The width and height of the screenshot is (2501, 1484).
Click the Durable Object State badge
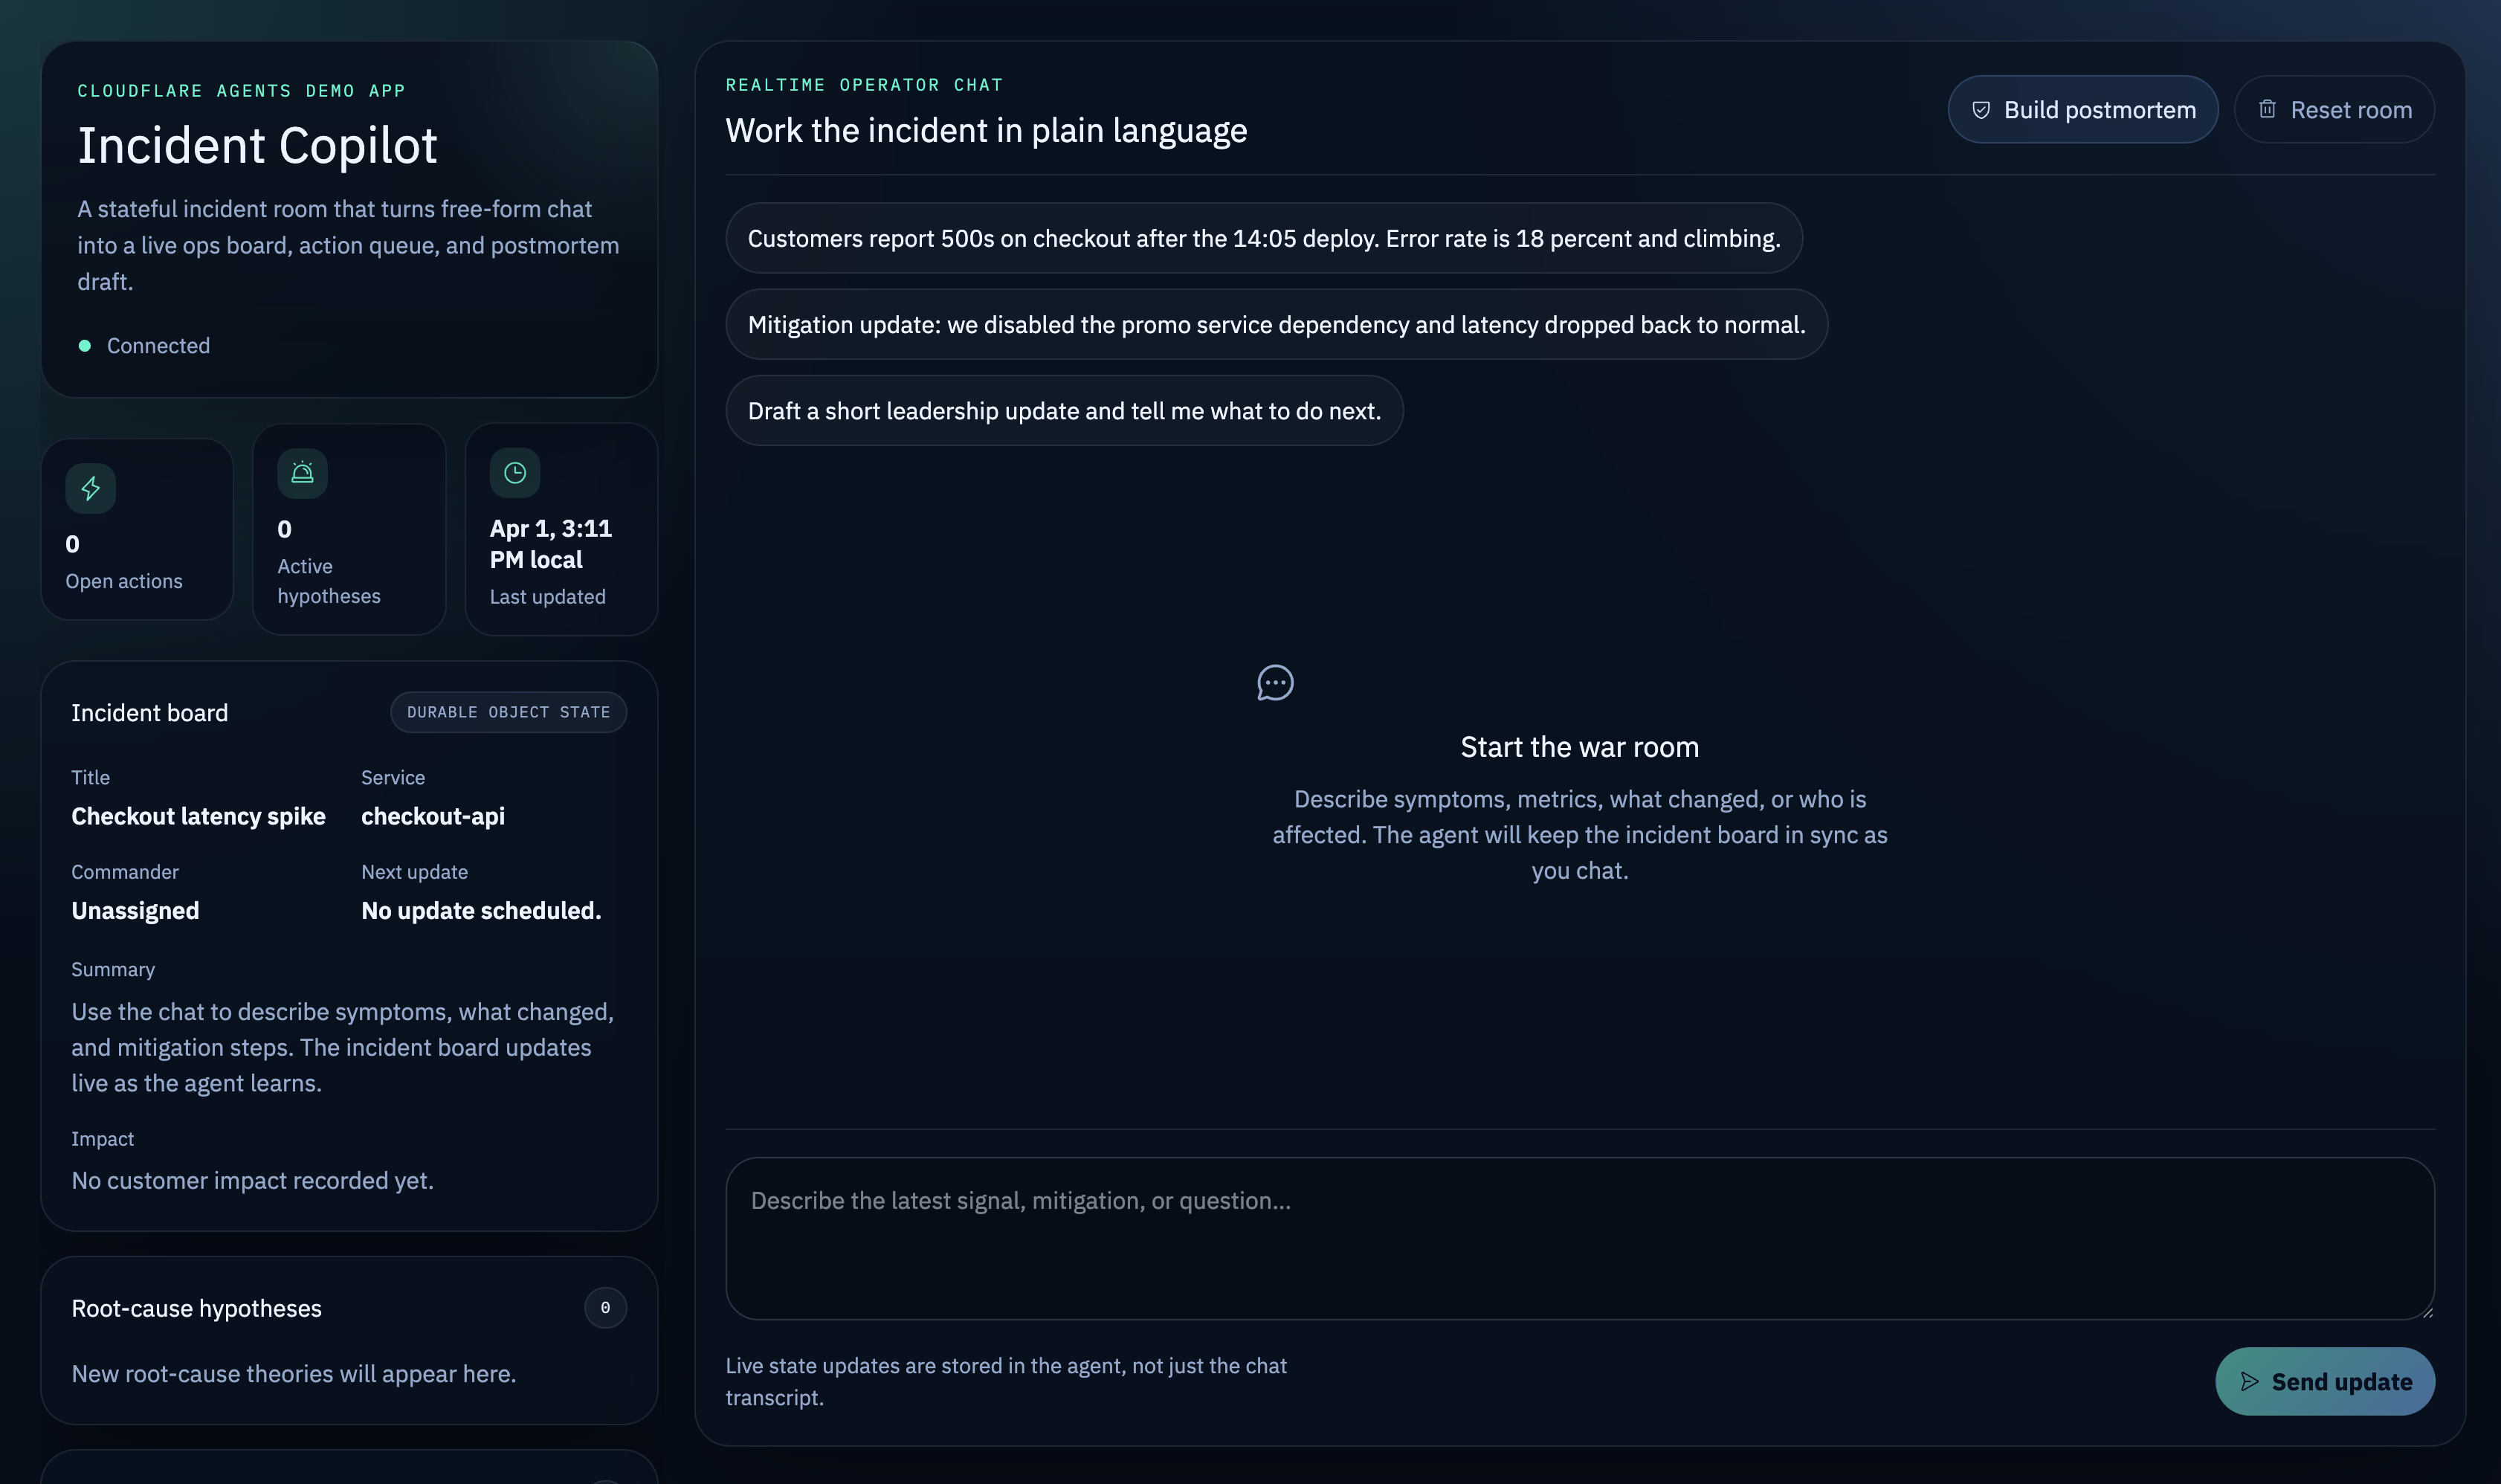(x=508, y=712)
